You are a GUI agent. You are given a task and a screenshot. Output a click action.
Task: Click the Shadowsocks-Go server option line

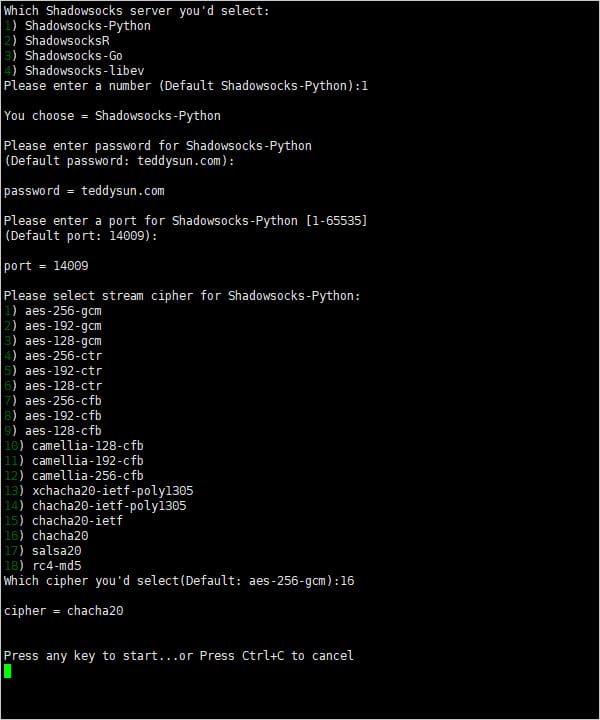click(x=63, y=56)
